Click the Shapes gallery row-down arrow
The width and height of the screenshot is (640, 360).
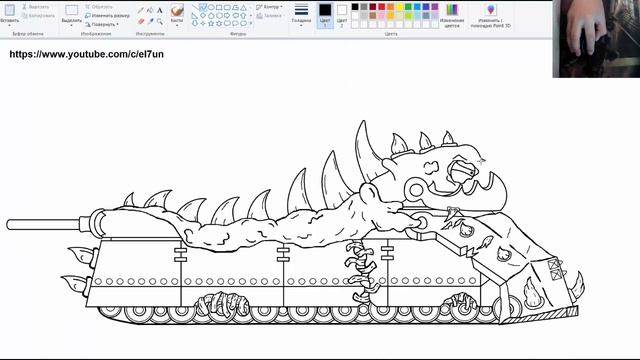point(251,16)
